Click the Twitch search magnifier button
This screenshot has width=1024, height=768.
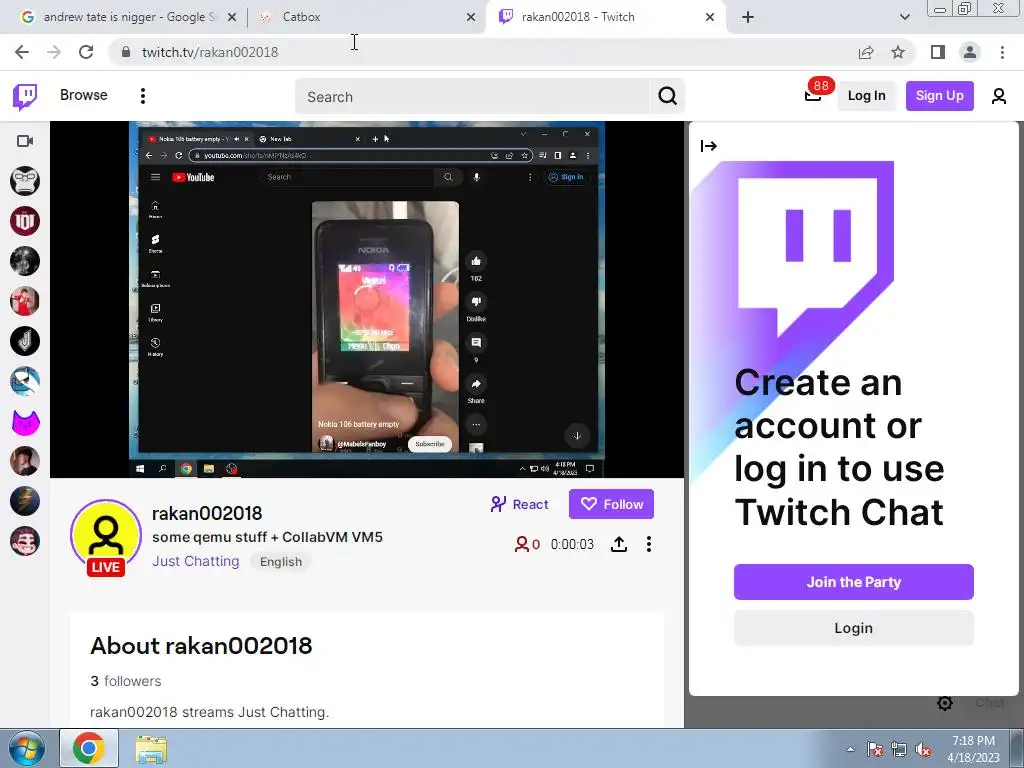pyautogui.click(x=667, y=97)
